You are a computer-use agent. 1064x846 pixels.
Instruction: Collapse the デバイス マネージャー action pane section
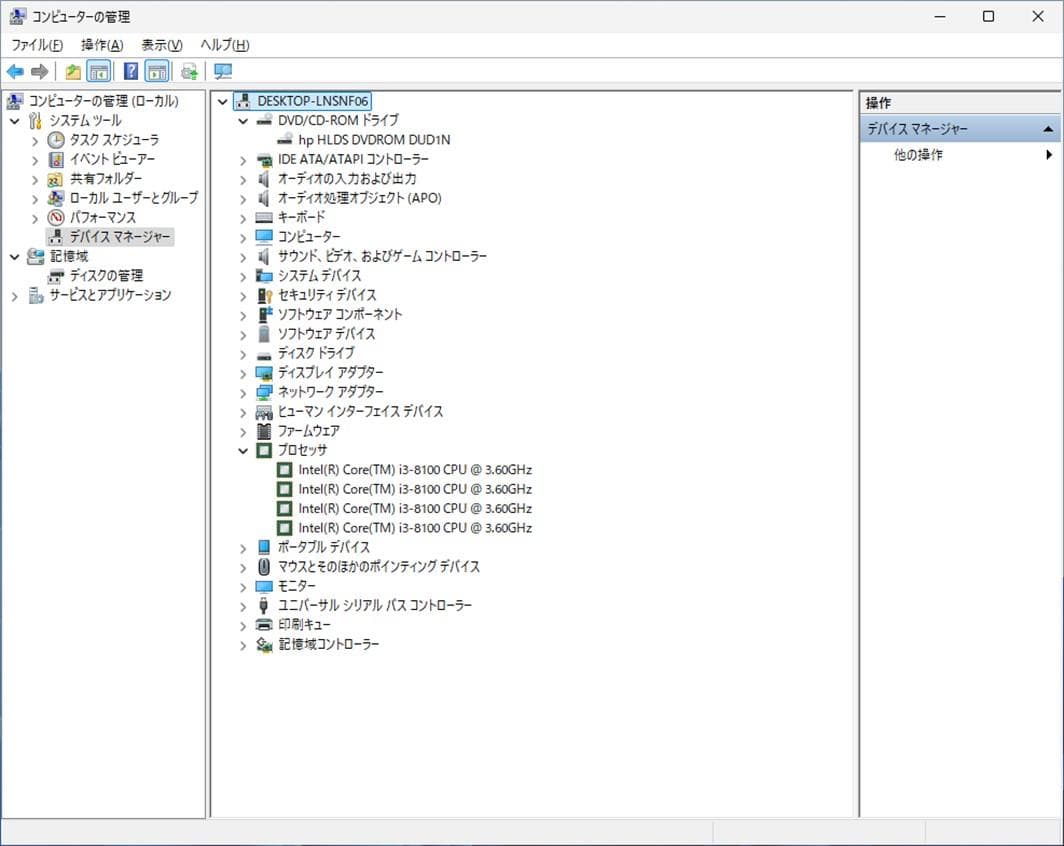point(1048,128)
